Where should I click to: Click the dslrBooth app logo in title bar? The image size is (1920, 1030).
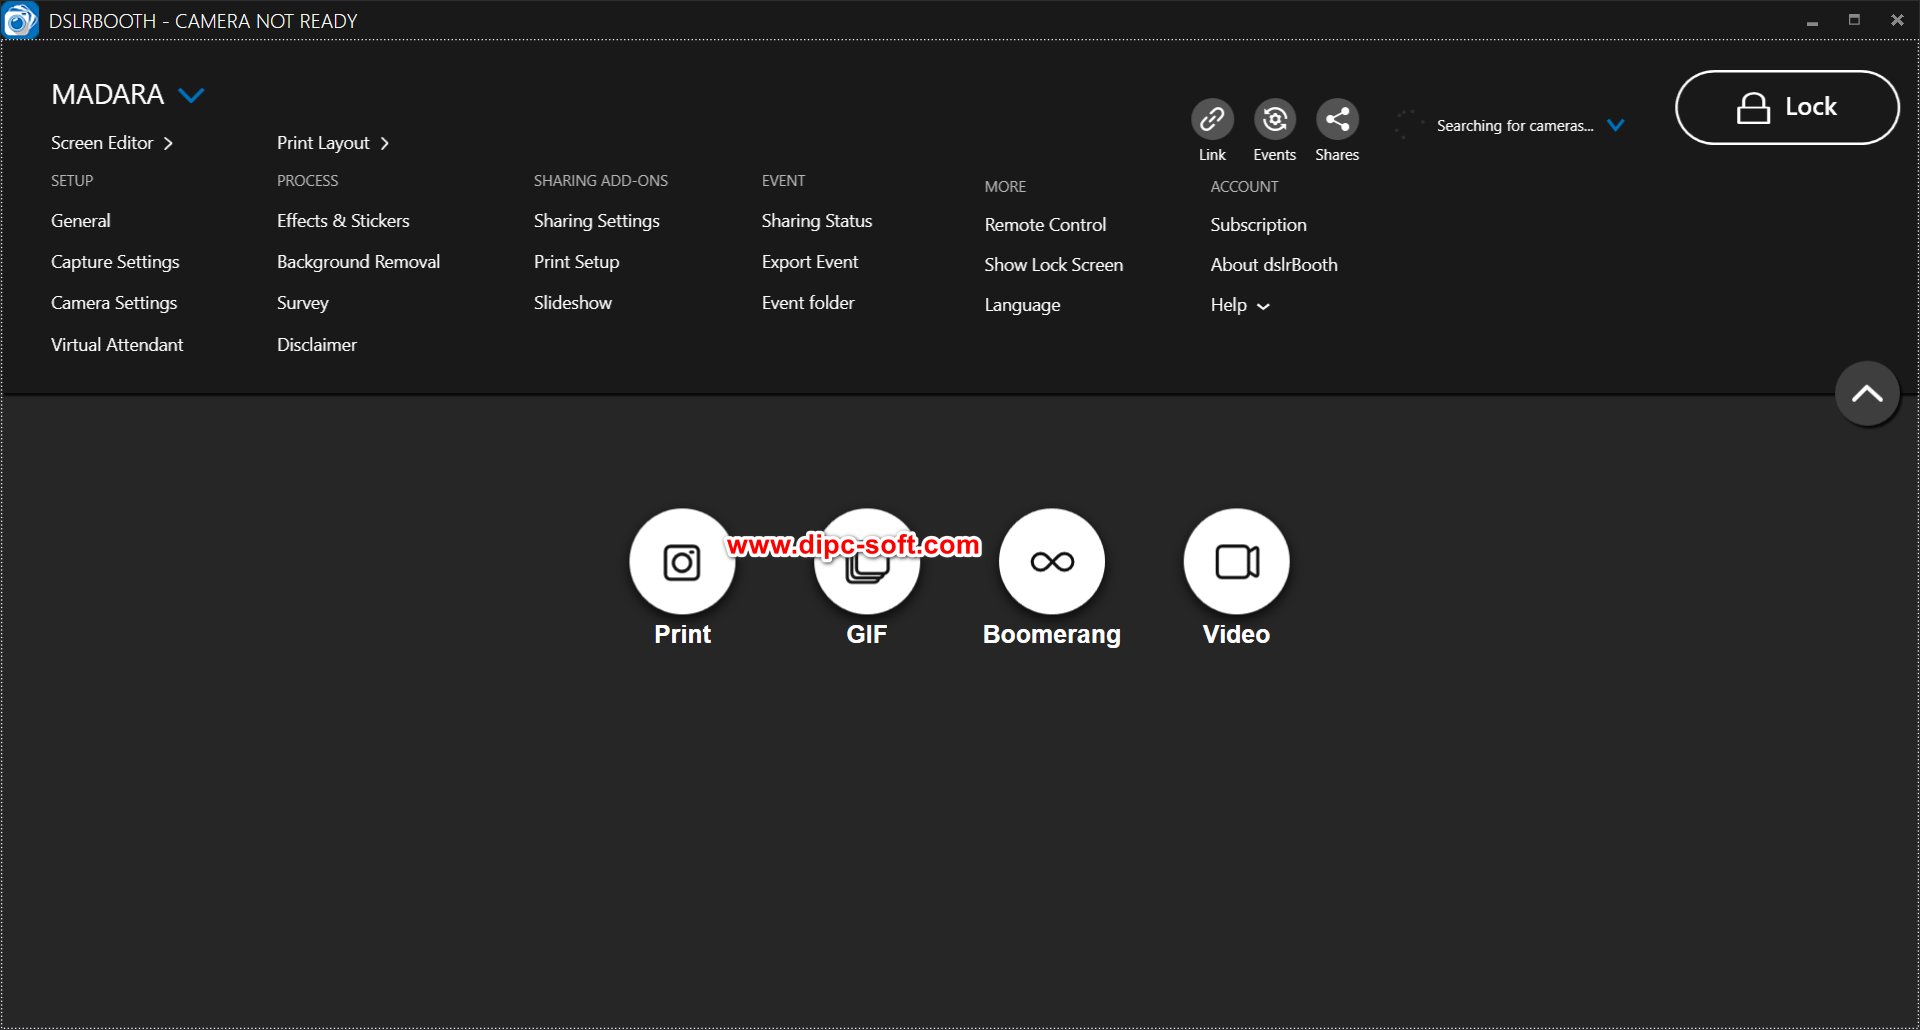click(x=20, y=20)
